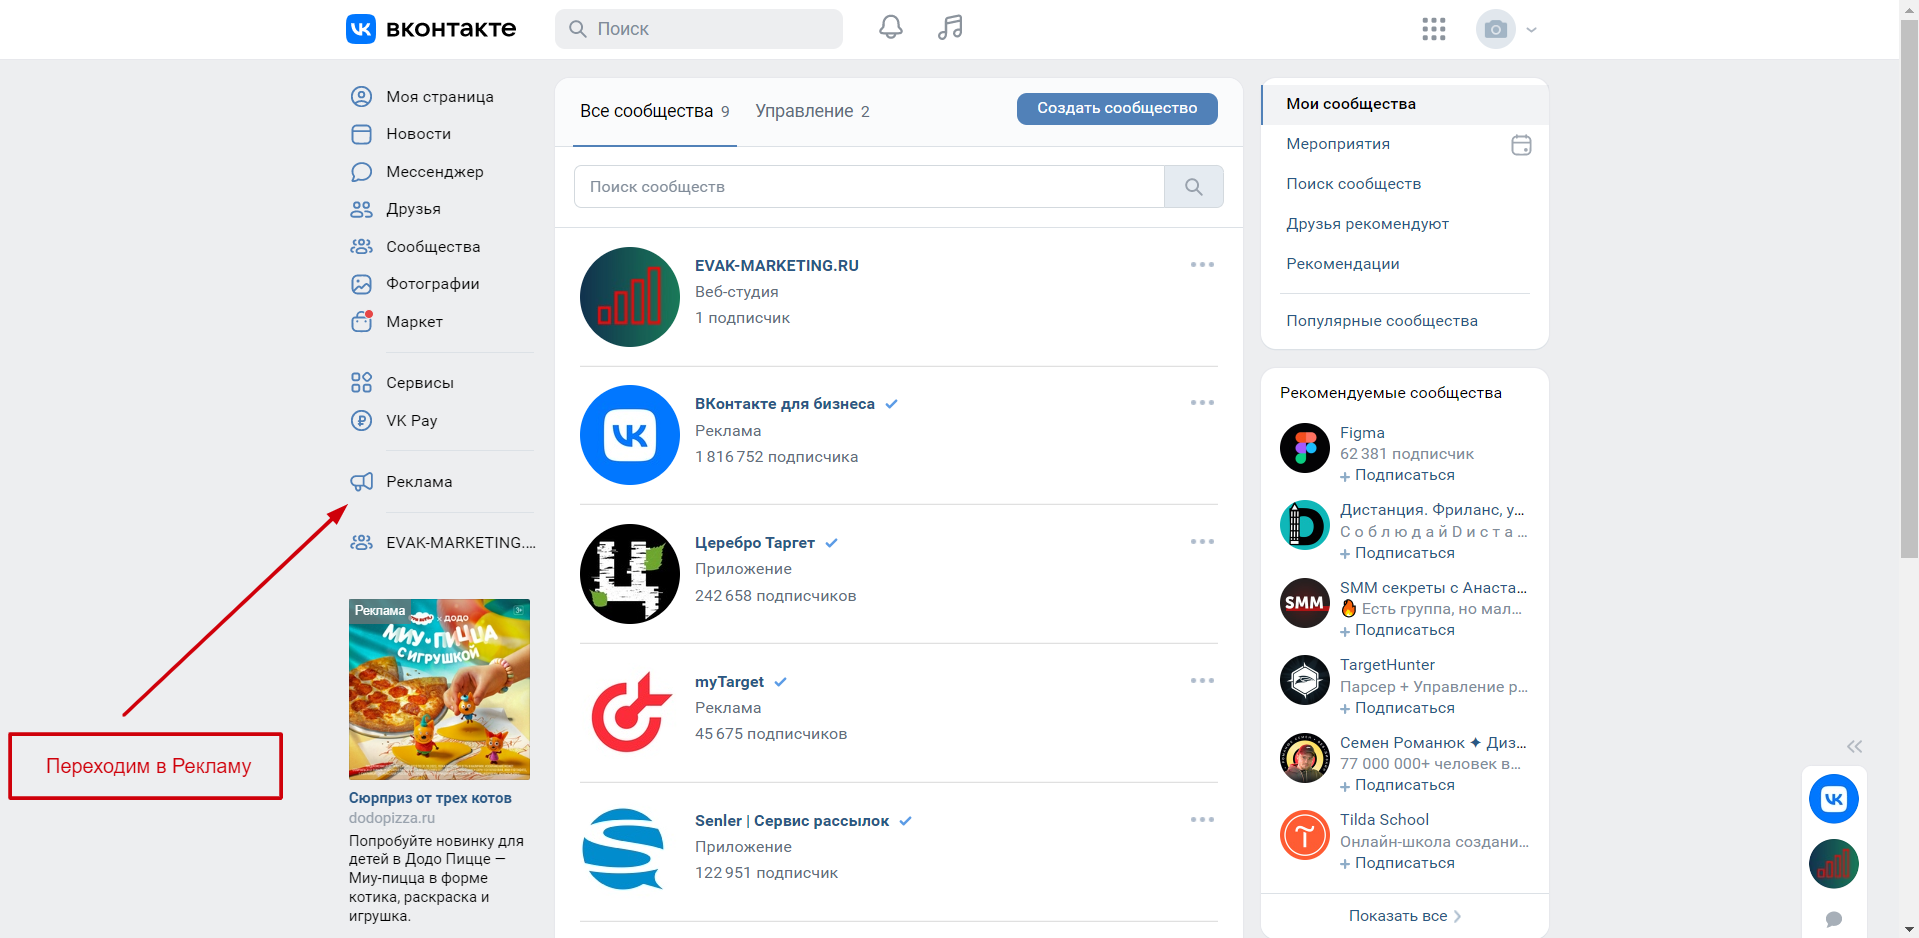The height and width of the screenshot is (938, 1919).
Task: Subscribe to Семен Романюк community
Action: 1397,786
